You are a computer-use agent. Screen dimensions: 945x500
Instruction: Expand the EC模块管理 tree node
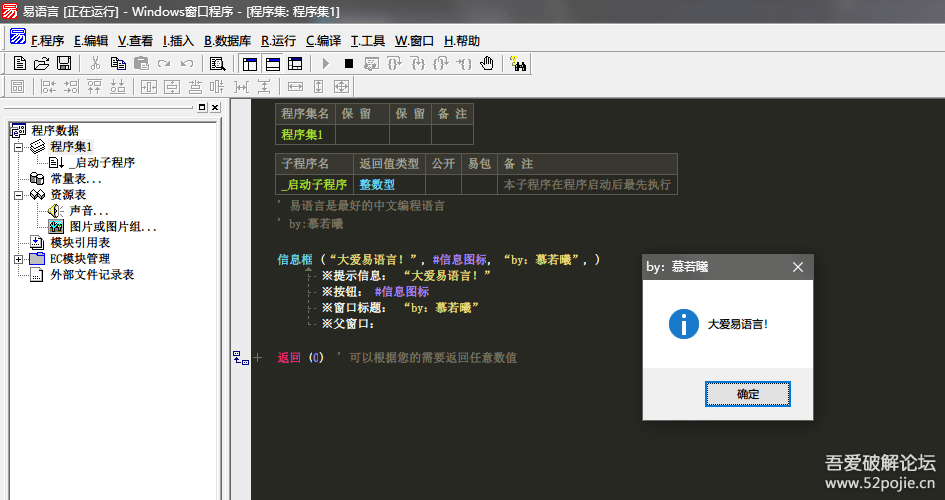click(18, 259)
